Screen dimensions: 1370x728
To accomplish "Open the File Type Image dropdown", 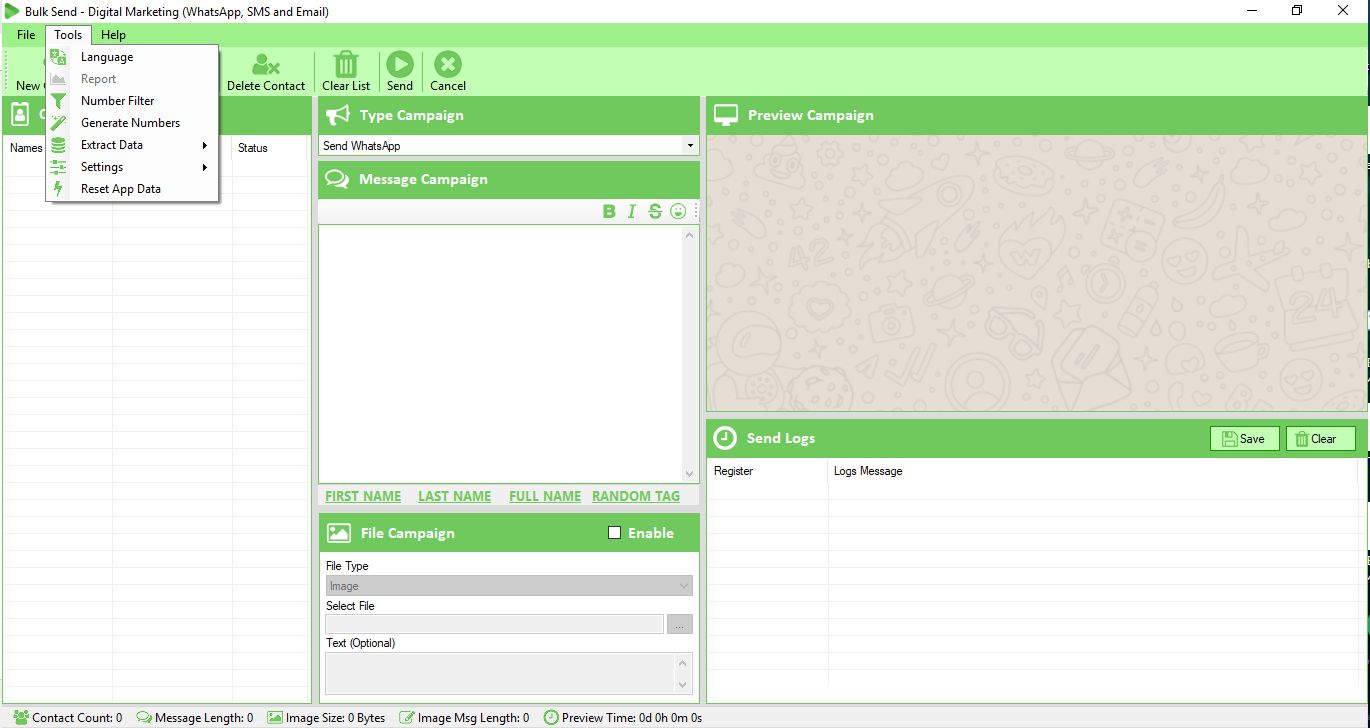I will pyautogui.click(x=684, y=586).
